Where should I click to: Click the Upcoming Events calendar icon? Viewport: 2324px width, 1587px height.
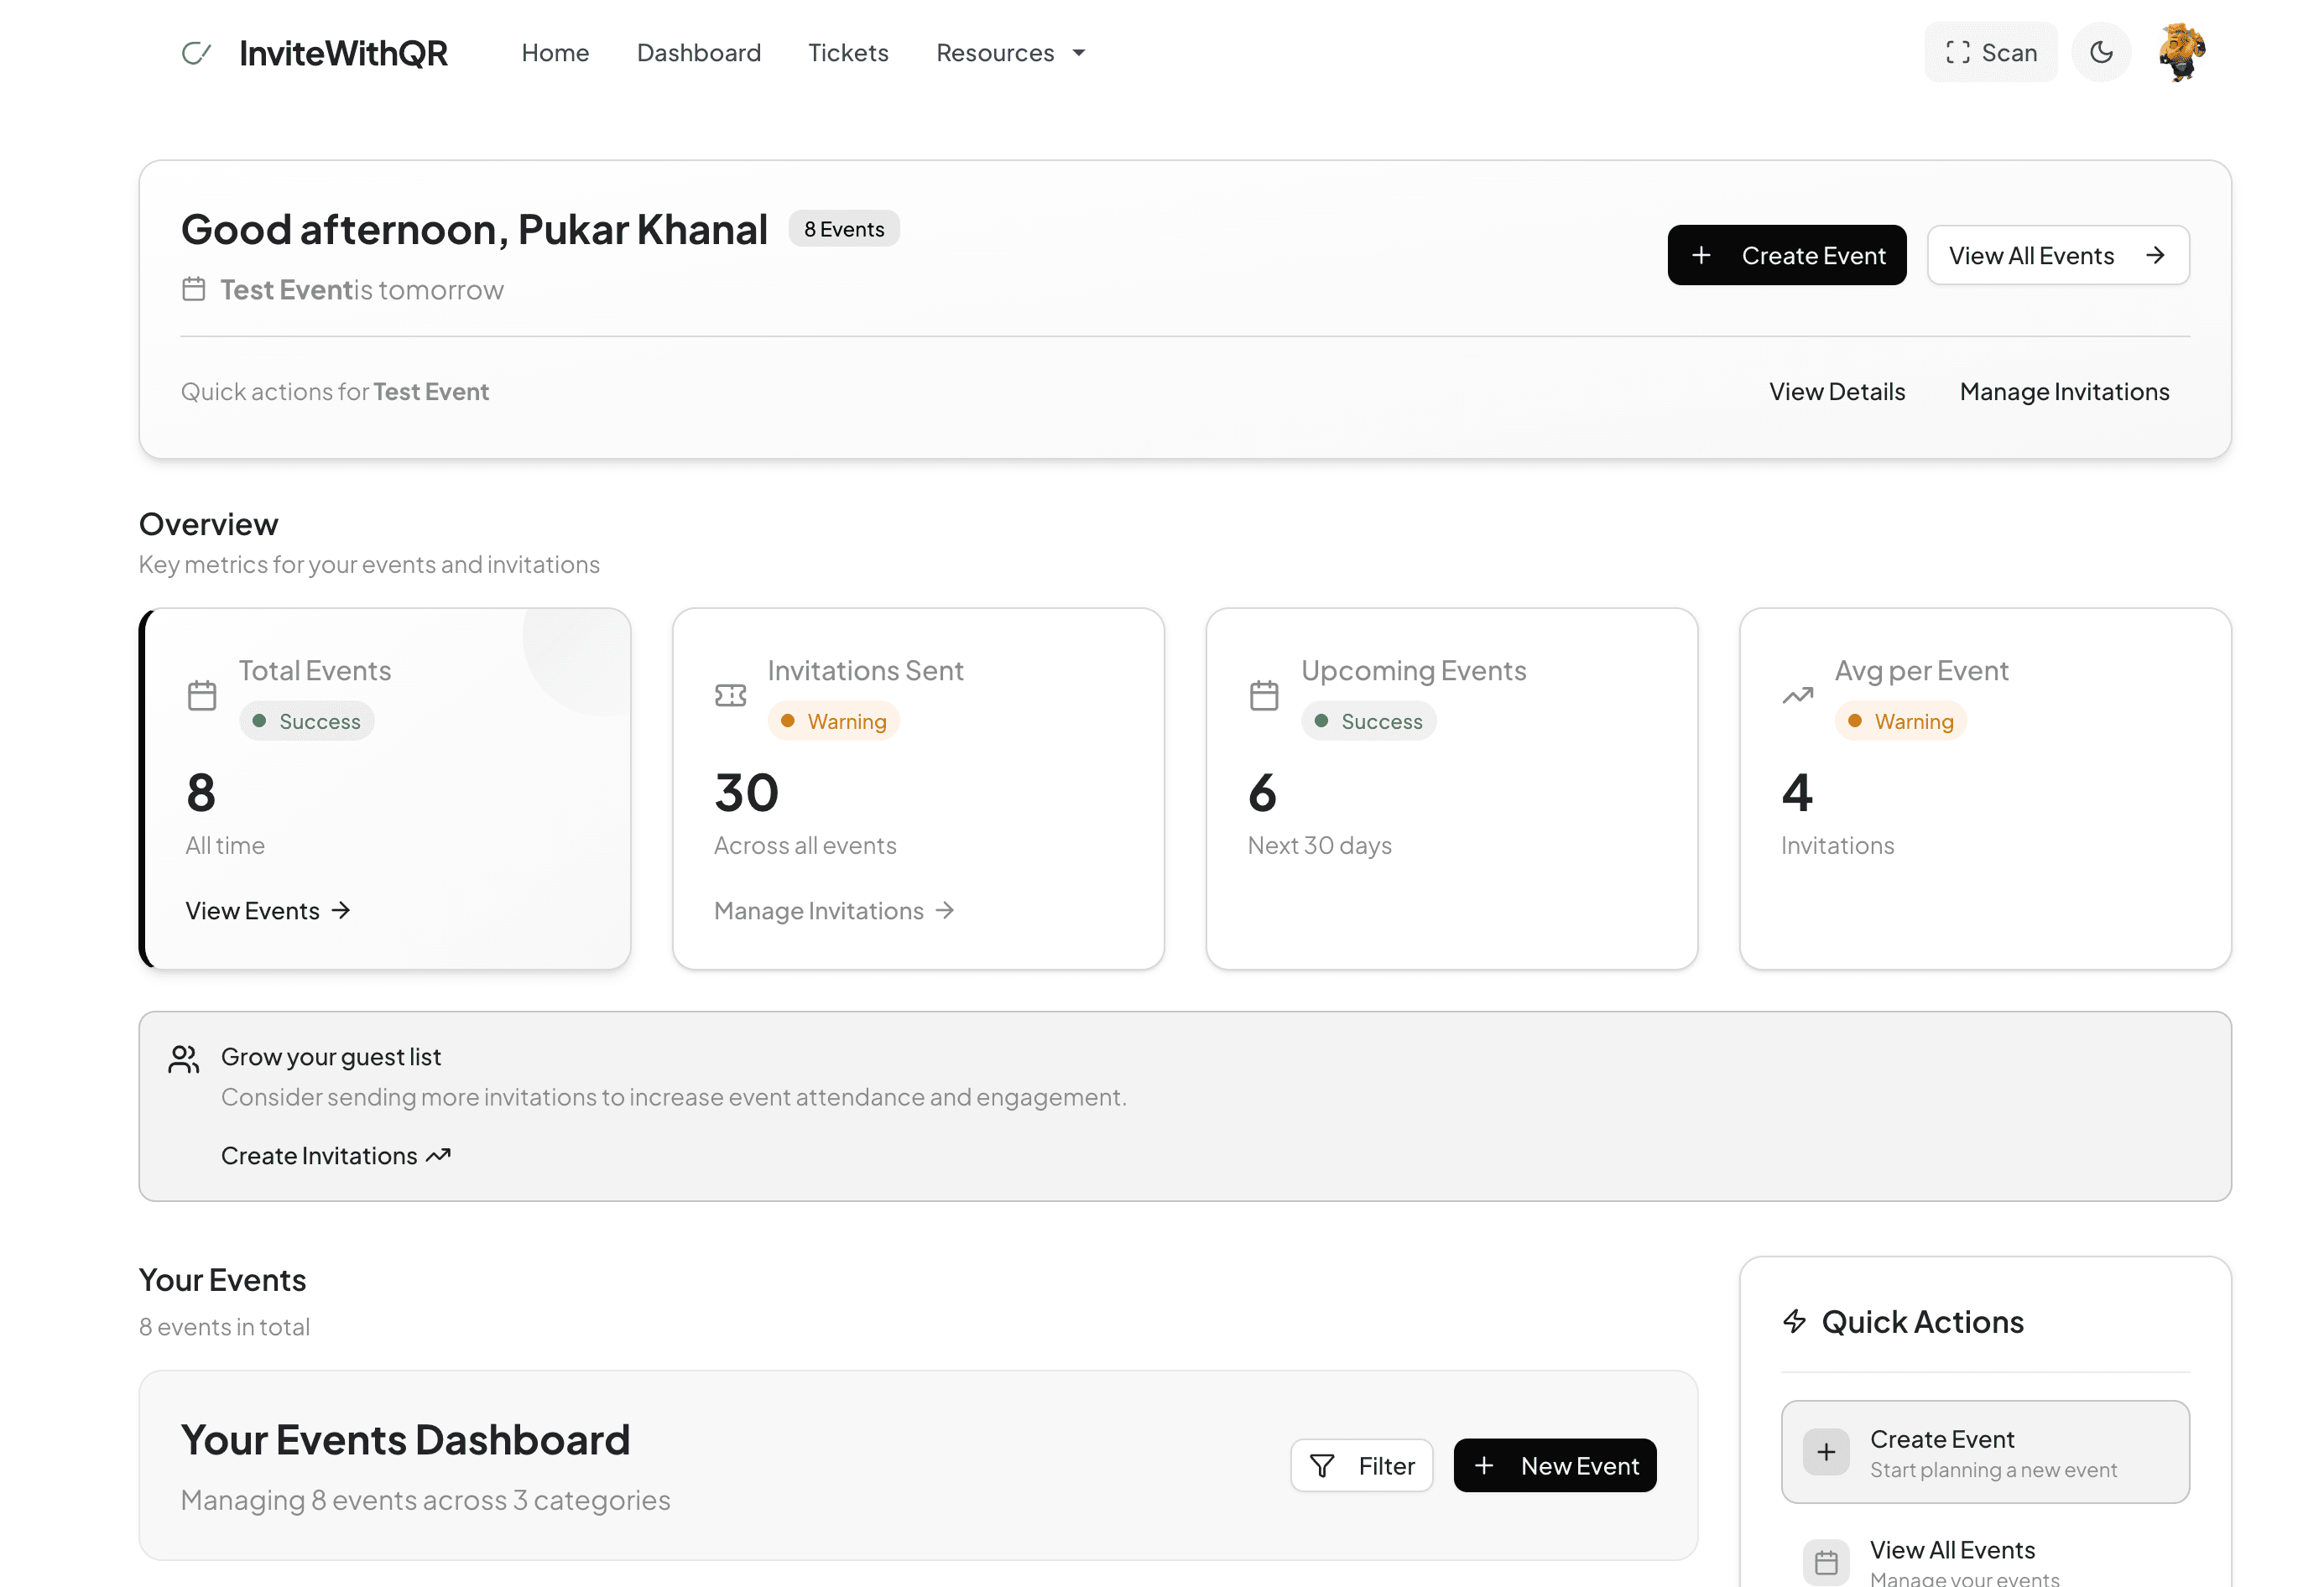pyautogui.click(x=1264, y=695)
